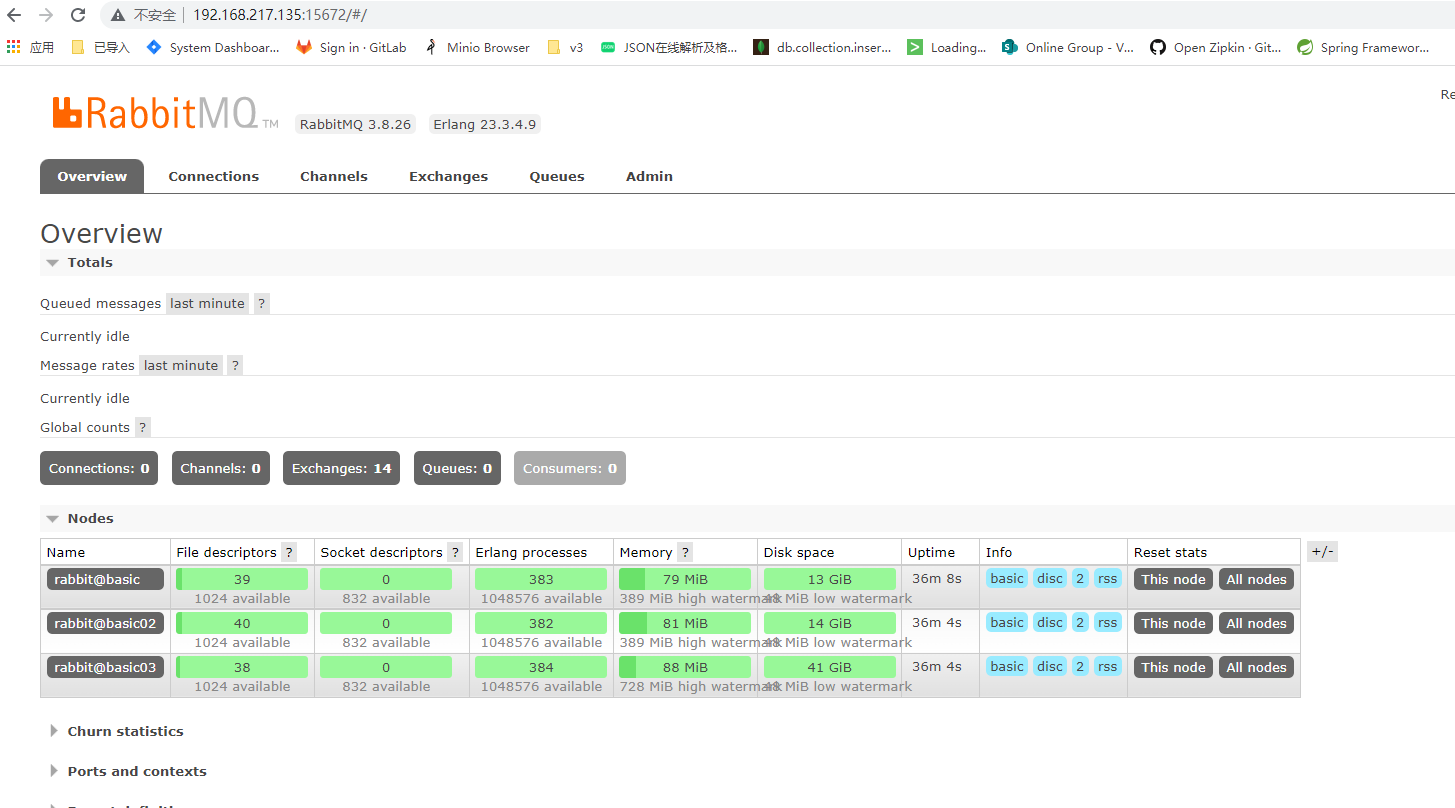Click rabbit@basic03 disk space bar 41 GiB
This screenshot has width=1455, height=808.
tap(829, 667)
